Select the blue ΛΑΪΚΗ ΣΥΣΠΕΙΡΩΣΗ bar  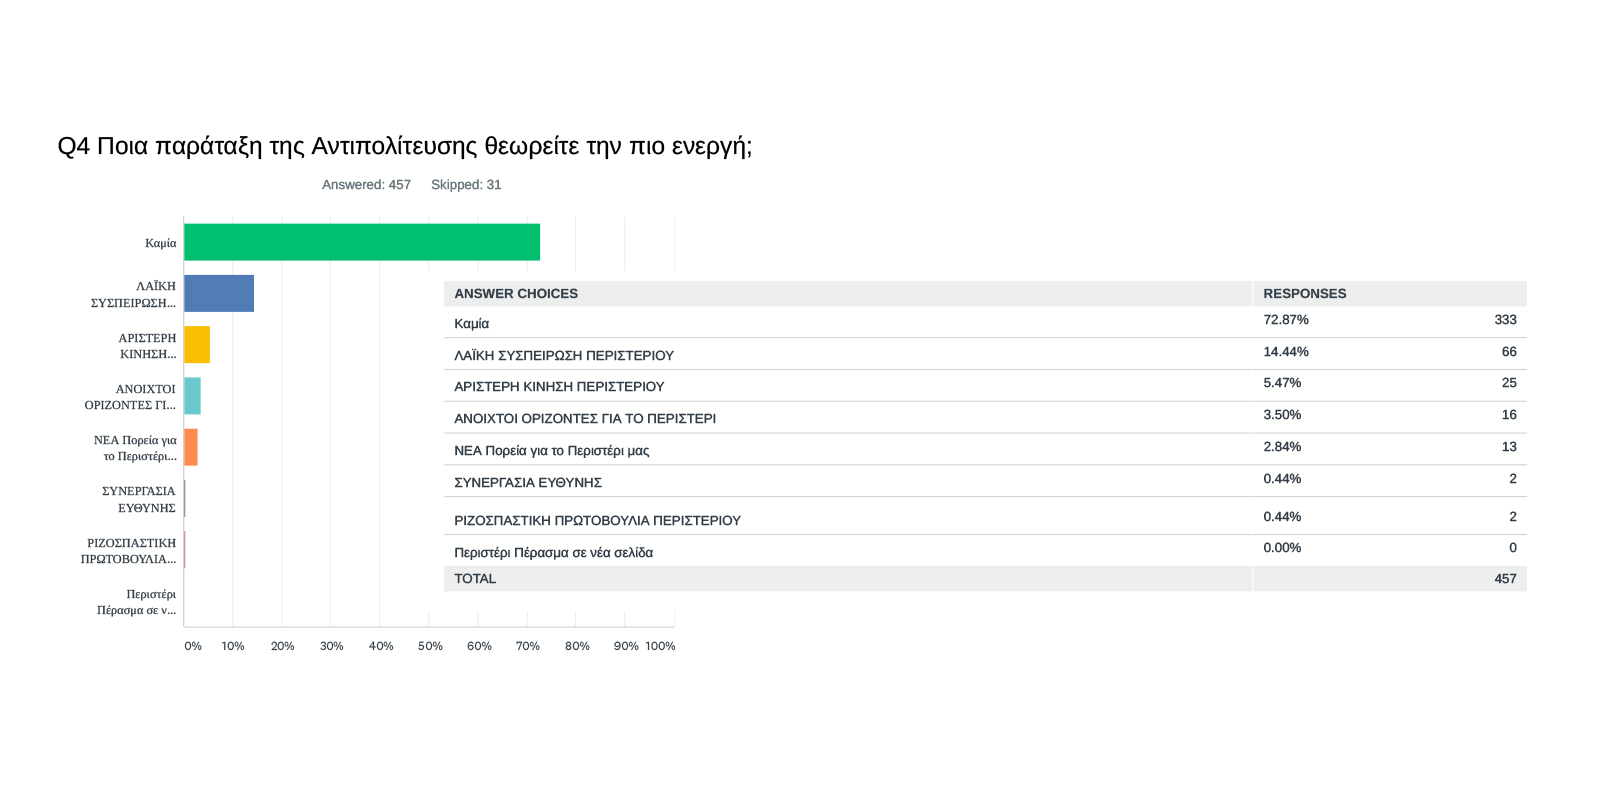tap(219, 293)
